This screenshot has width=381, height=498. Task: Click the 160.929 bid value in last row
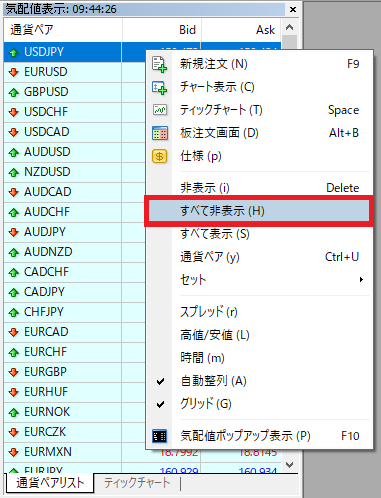click(179, 471)
